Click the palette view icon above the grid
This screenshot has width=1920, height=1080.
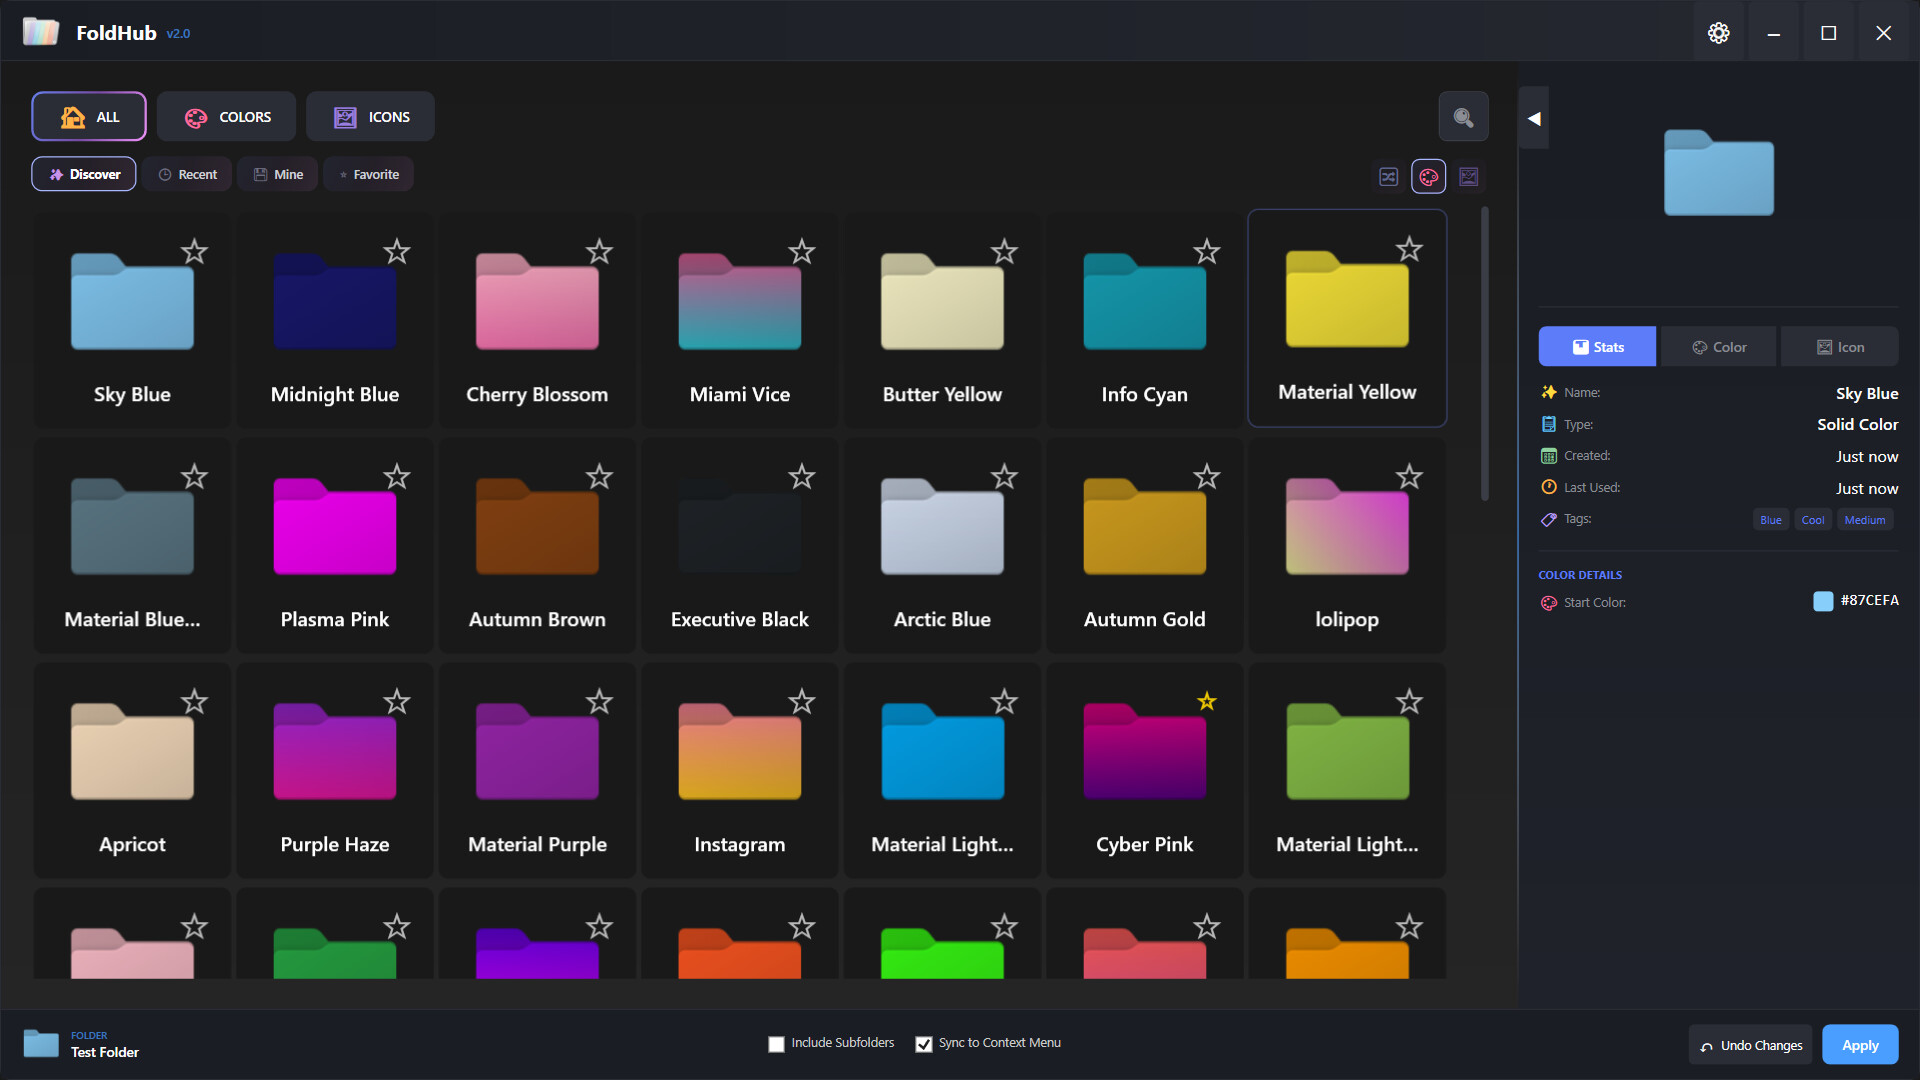(1428, 176)
